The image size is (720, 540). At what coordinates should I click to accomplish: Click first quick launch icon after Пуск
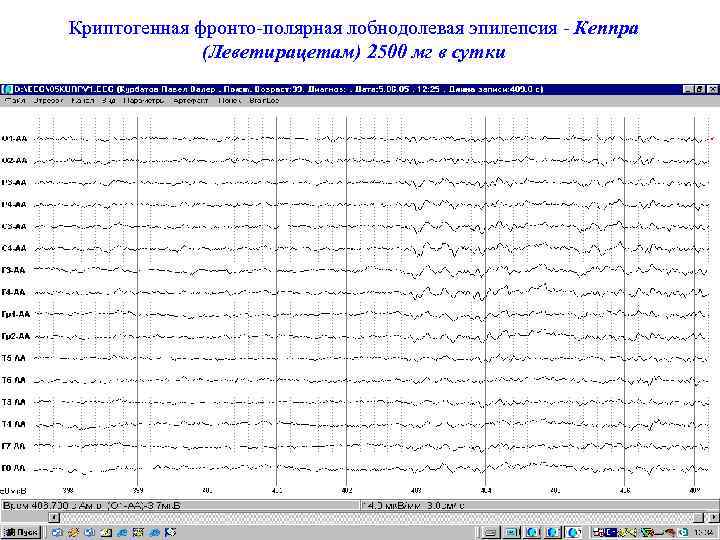coord(56,532)
